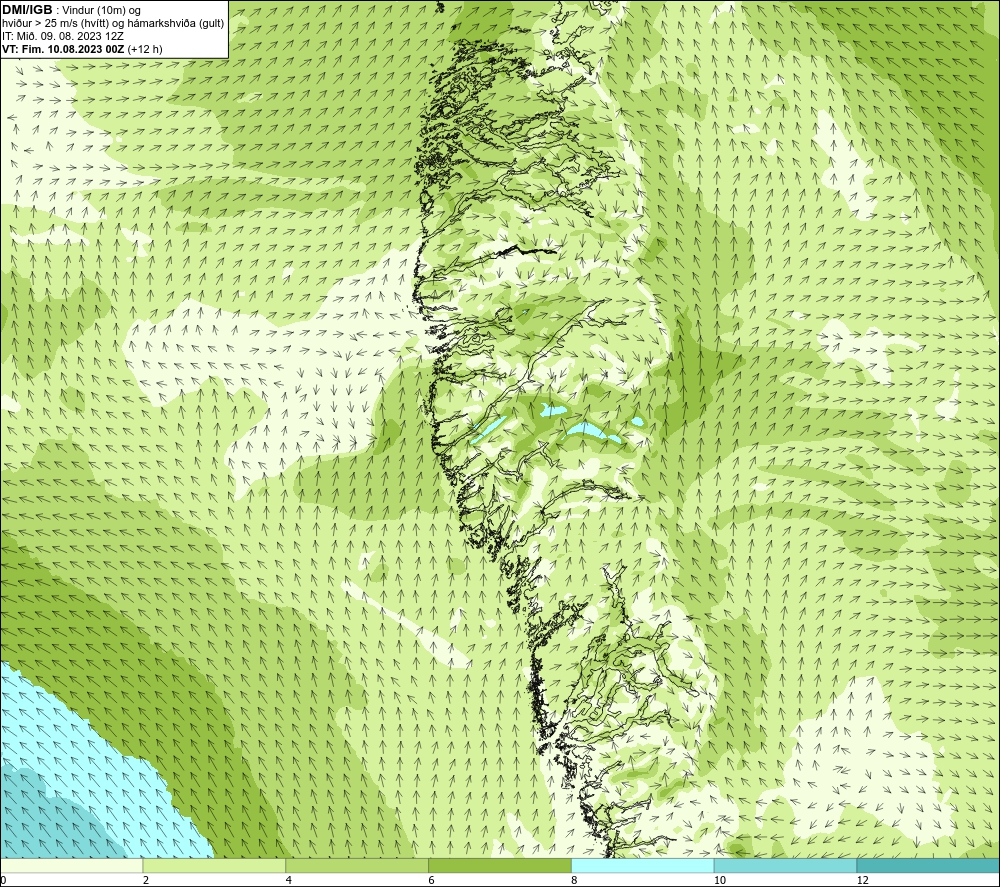Select the 10–12 m/s medium cyan color segment

tap(786, 865)
